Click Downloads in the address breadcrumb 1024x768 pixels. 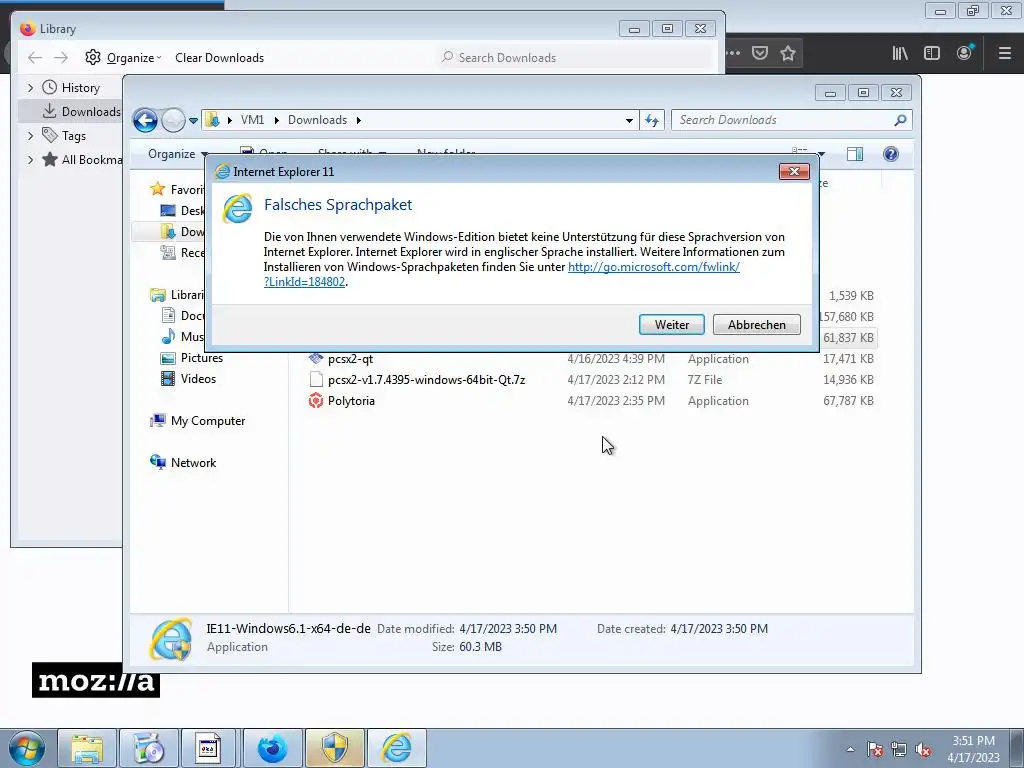[x=317, y=120]
